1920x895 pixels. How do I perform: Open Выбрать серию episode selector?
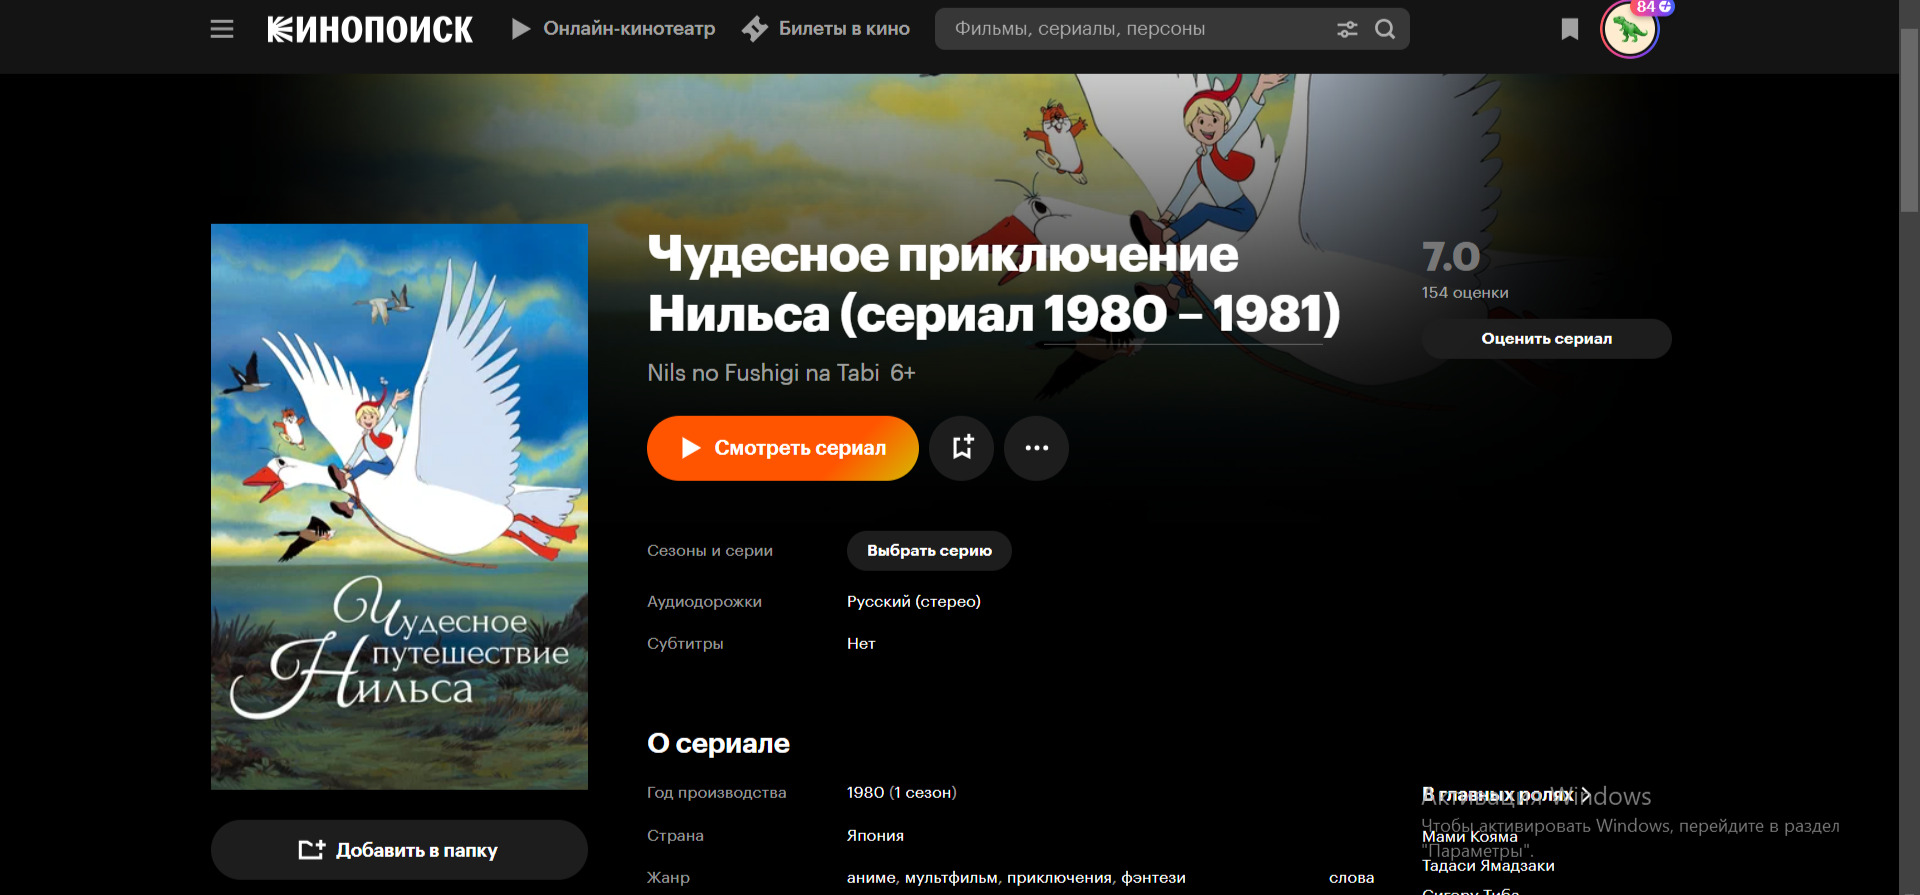929,551
